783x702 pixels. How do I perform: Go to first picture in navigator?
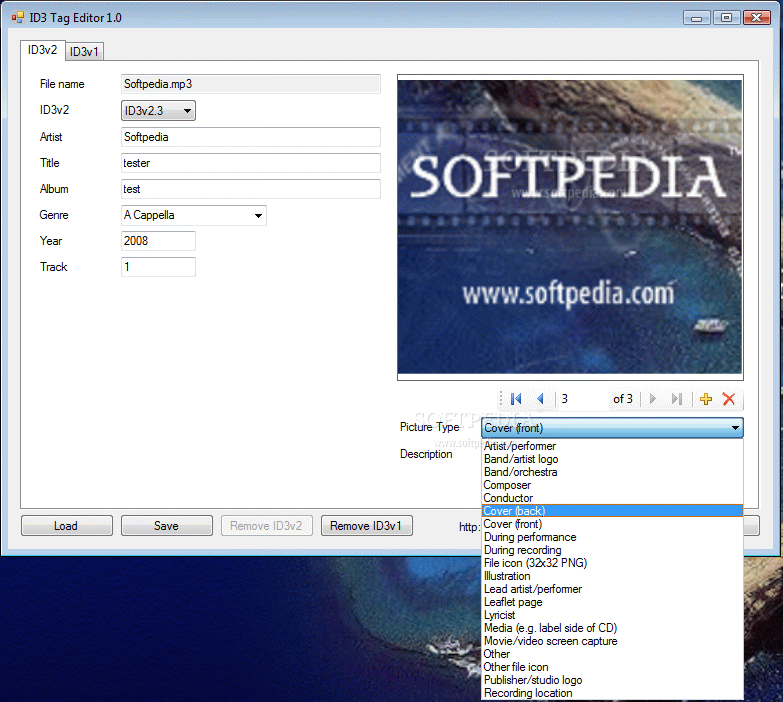[516, 399]
